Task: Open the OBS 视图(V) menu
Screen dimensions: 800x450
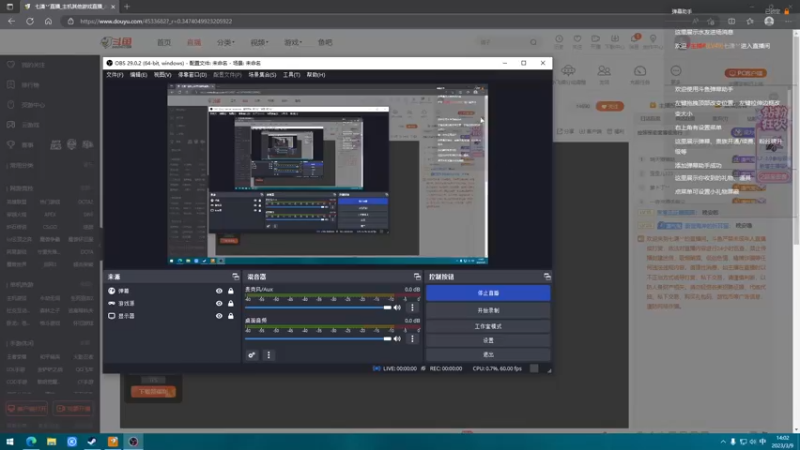Action: pyautogui.click(x=163, y=75)
